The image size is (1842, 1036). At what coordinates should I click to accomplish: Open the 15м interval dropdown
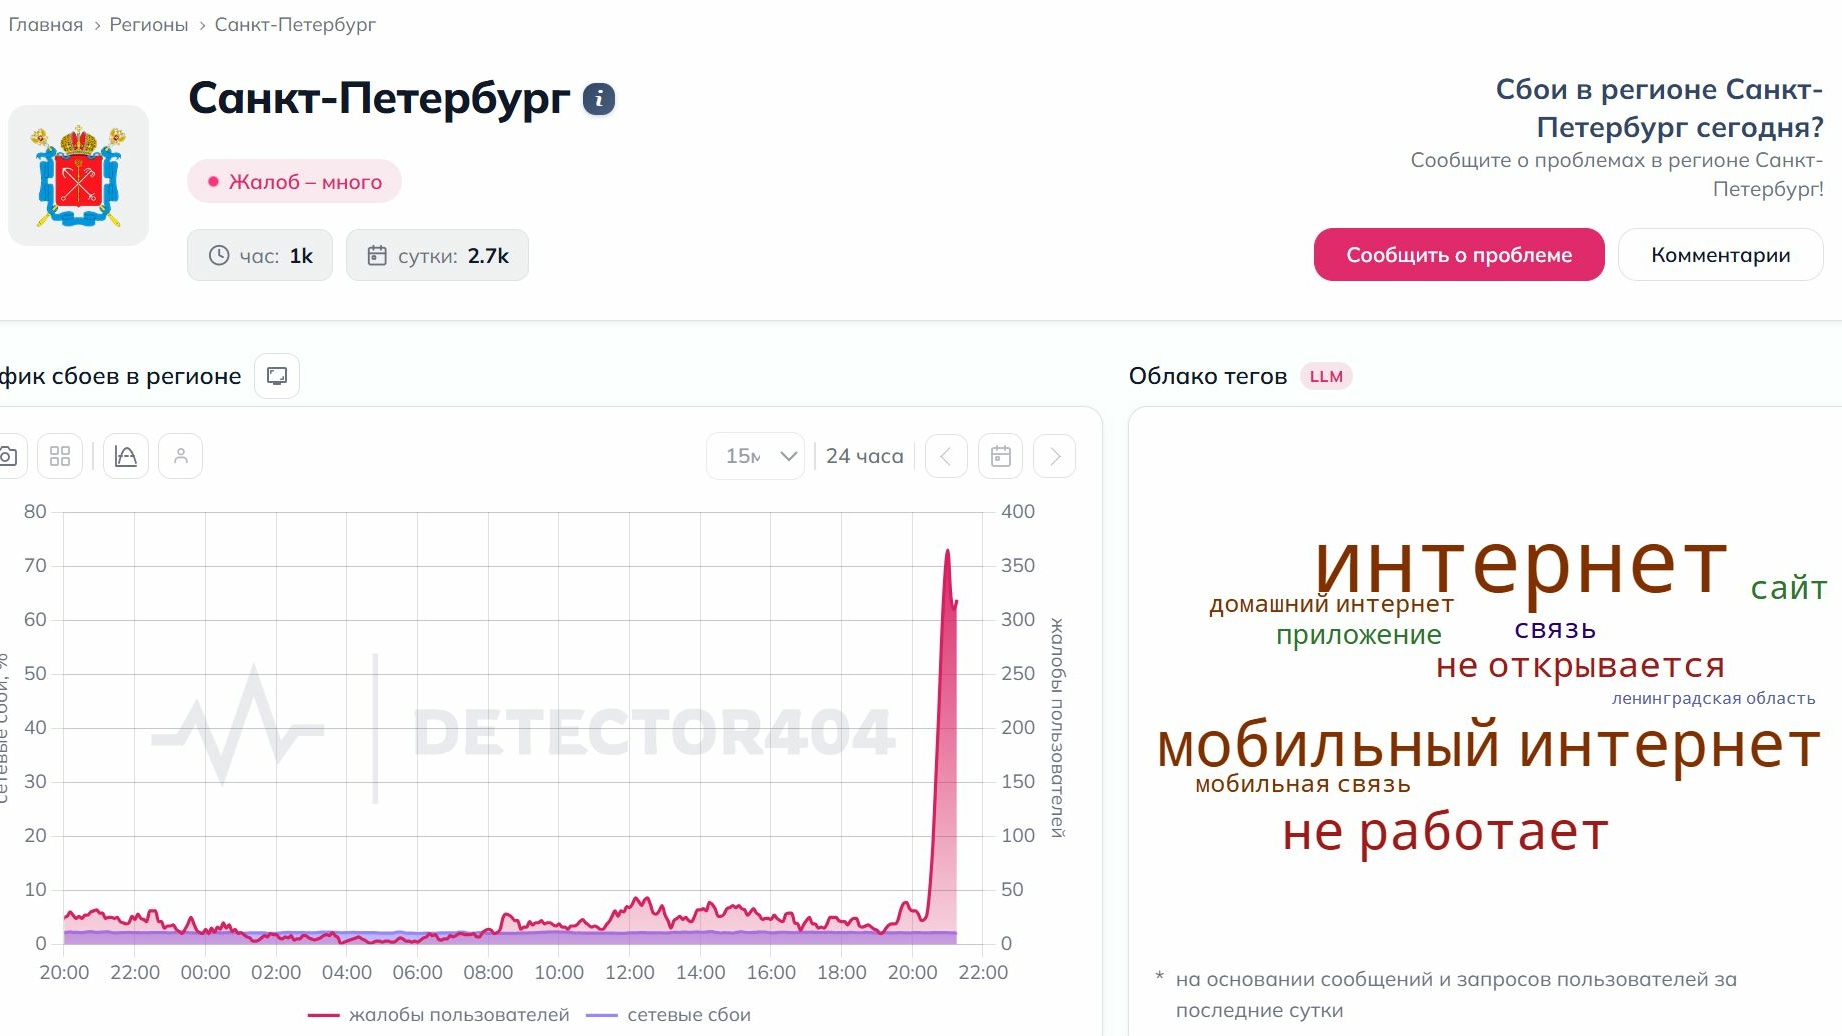755,456
